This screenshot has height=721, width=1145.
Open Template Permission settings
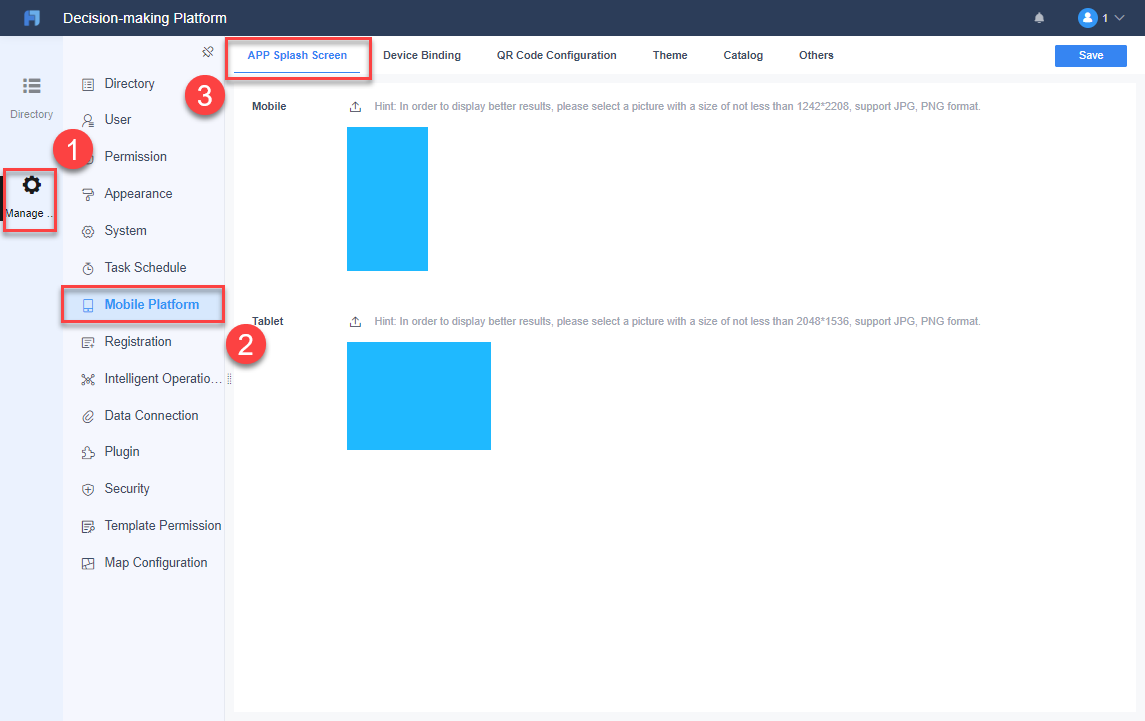(x=163, y=525)
